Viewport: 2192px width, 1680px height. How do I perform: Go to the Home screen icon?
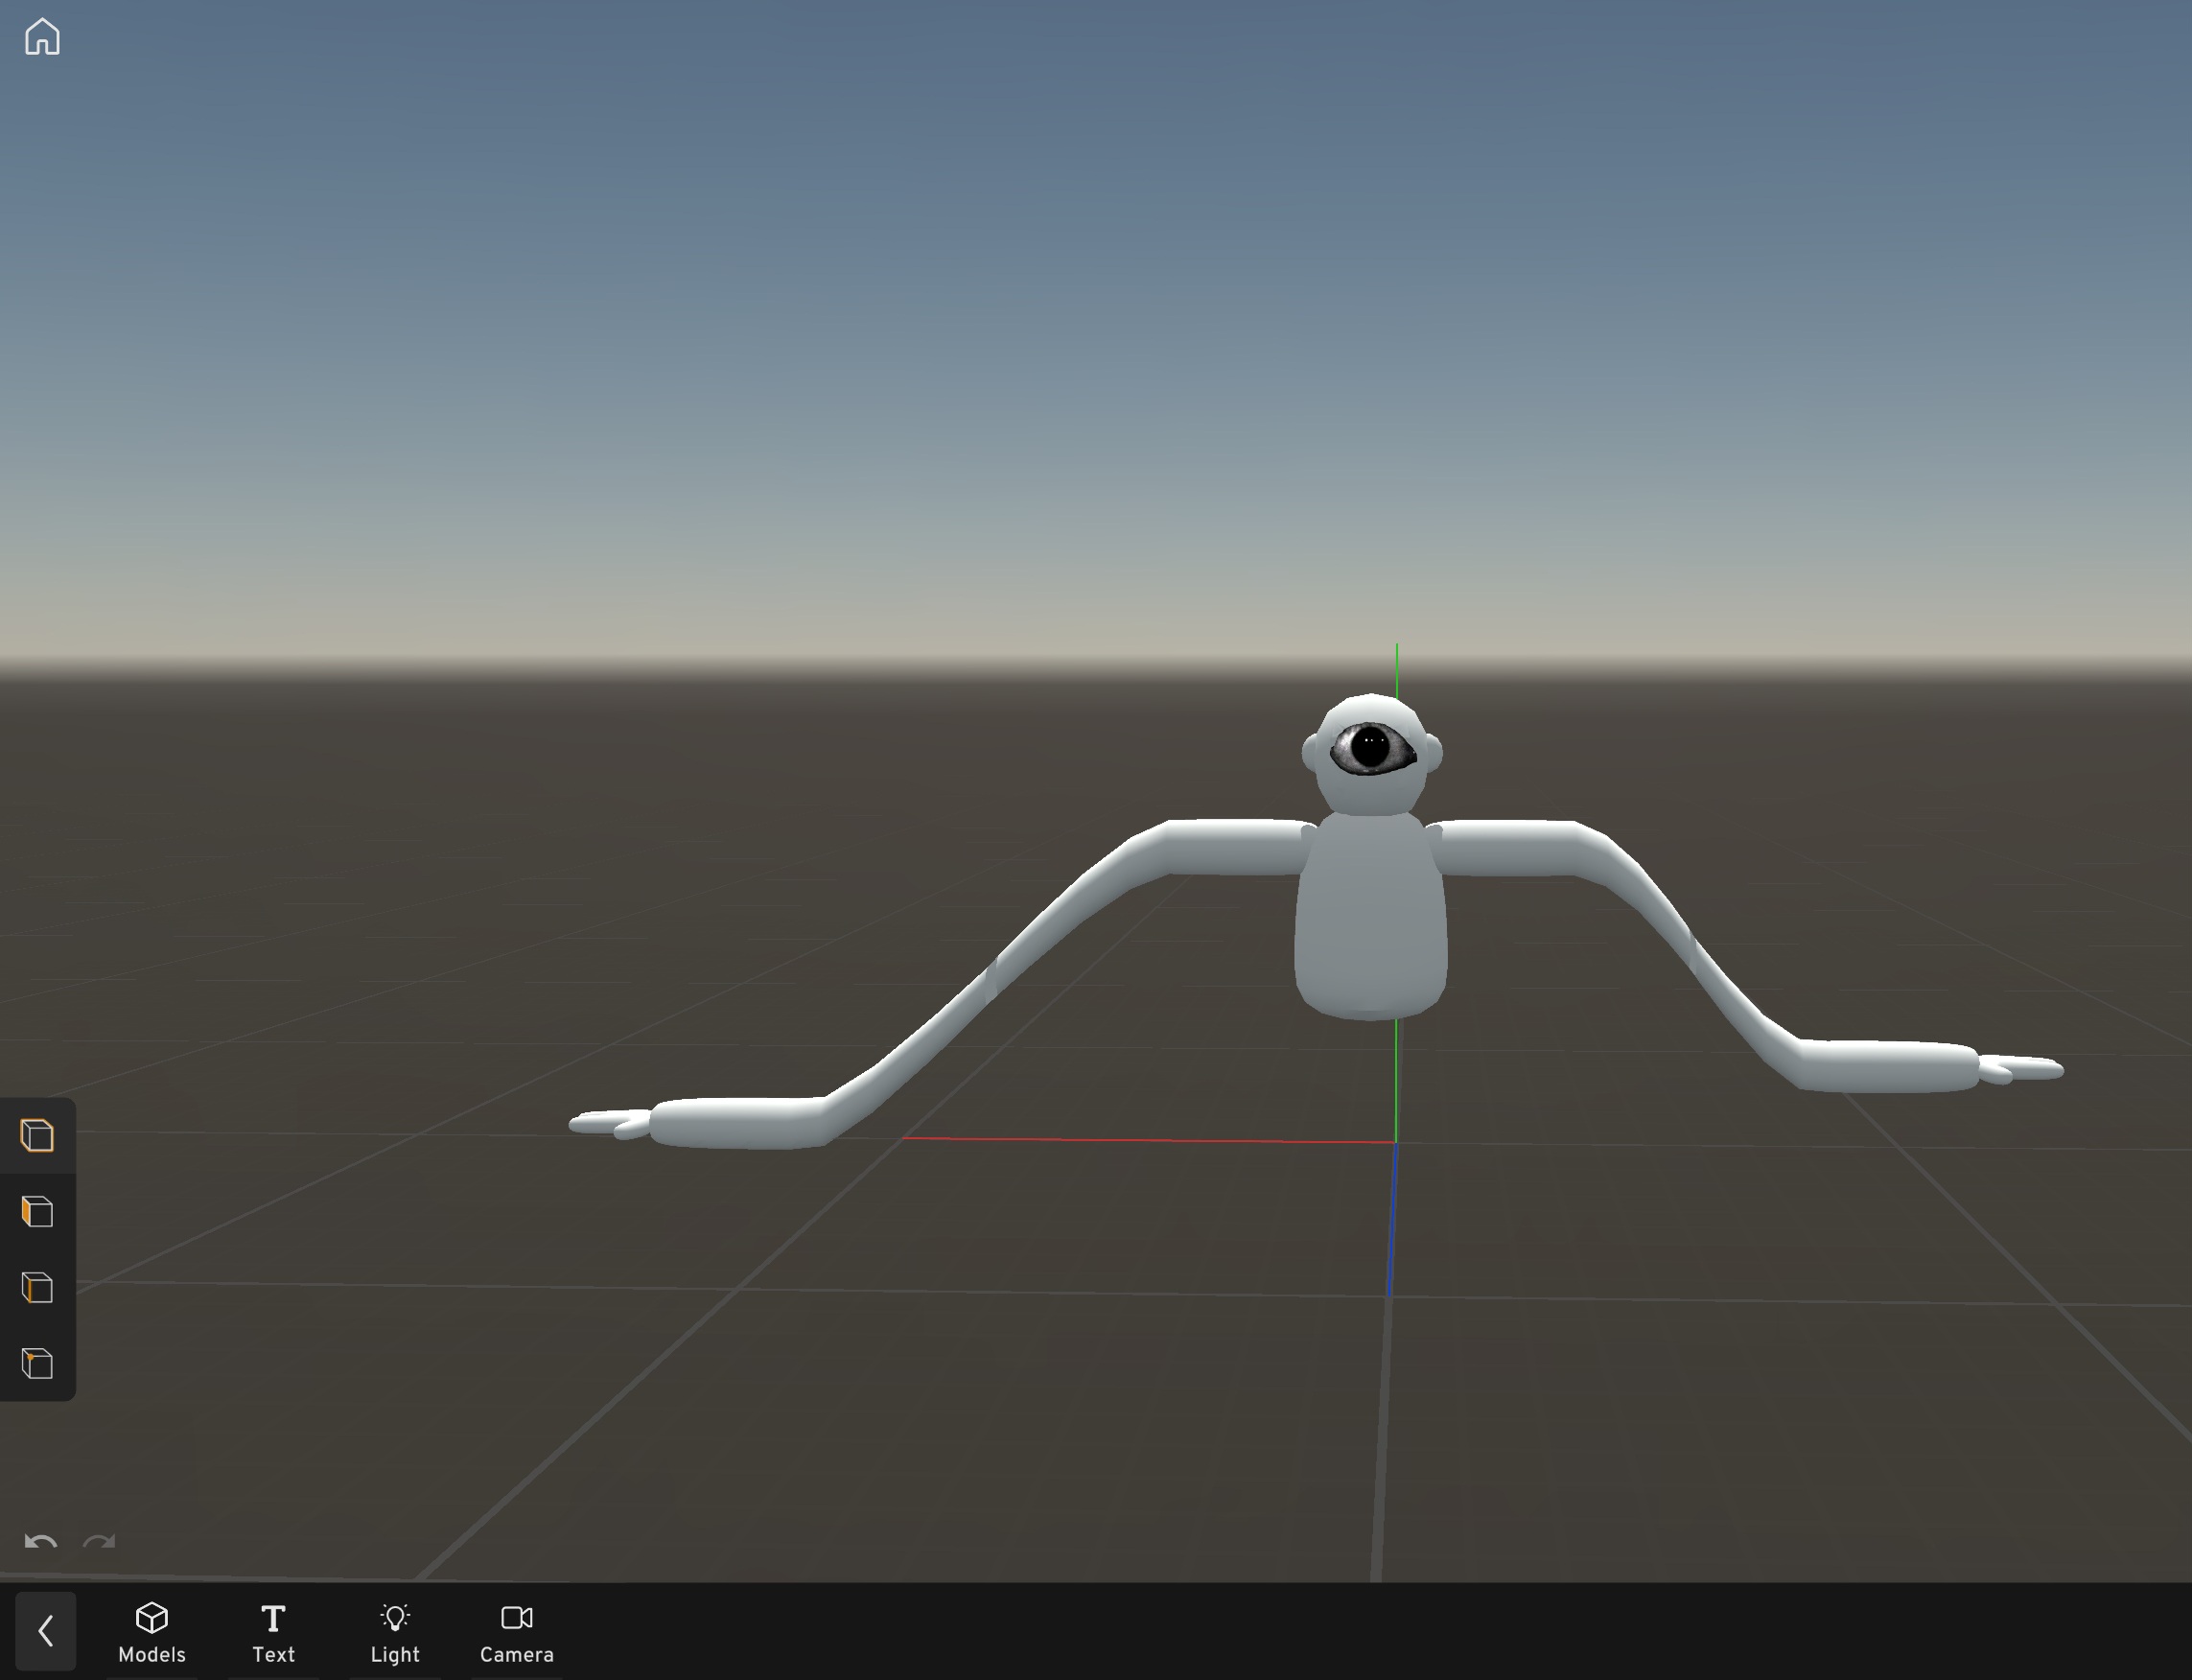[42, 37]
